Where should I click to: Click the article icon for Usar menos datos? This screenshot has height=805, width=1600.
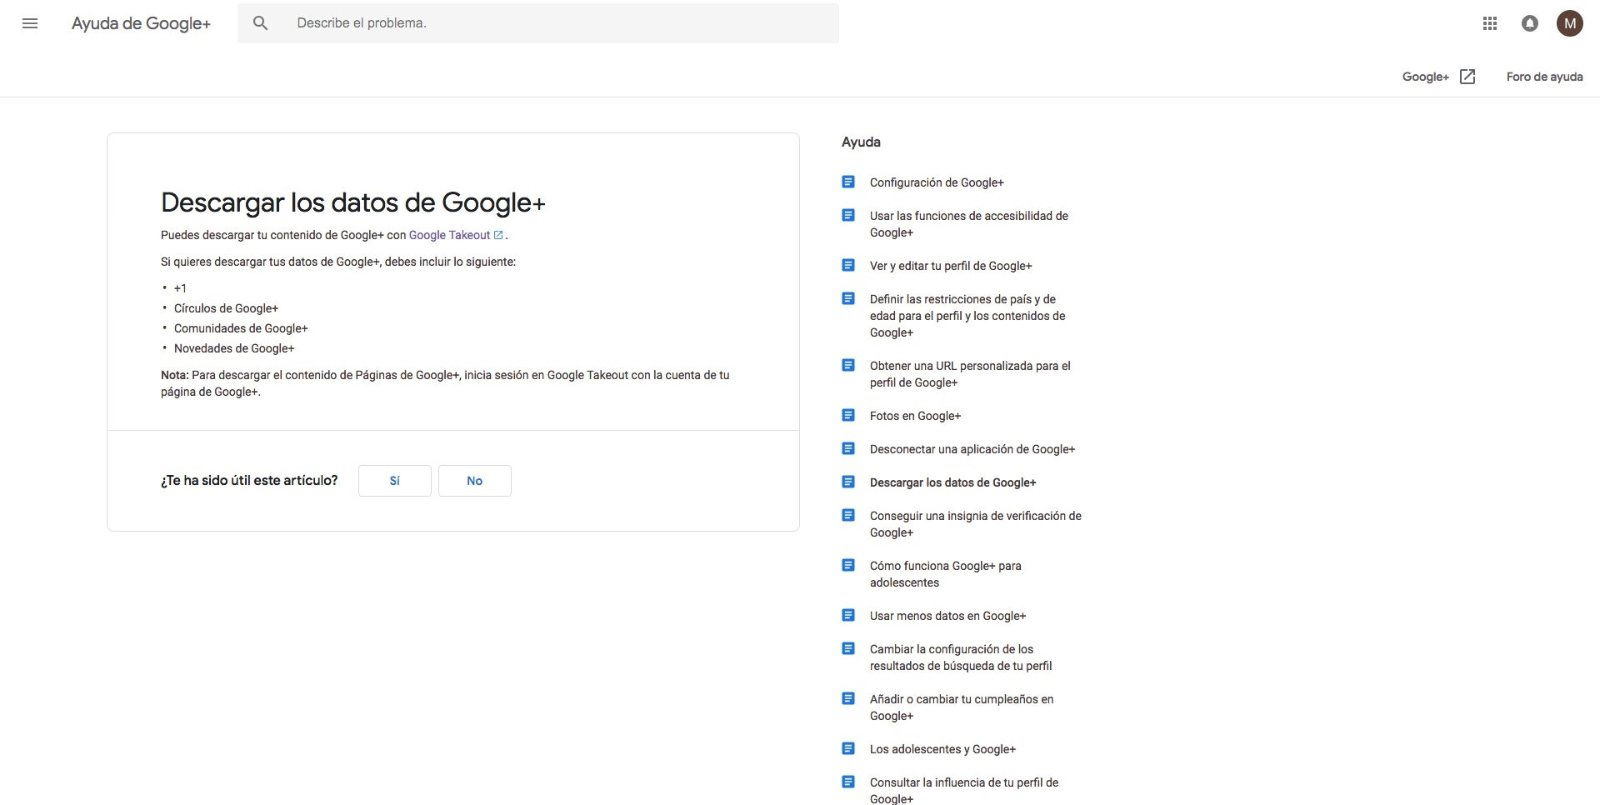coord(848,615)
